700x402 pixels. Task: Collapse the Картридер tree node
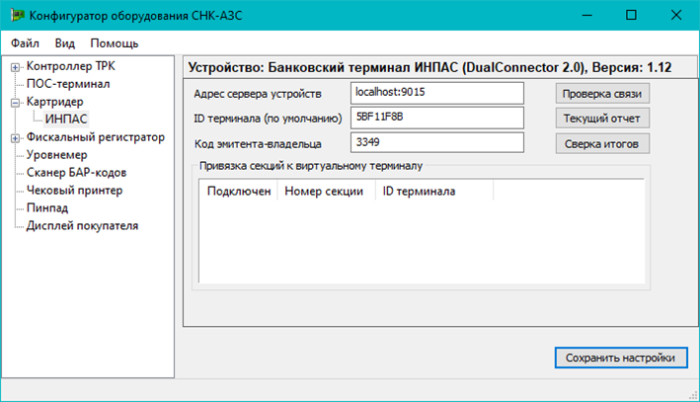[x=16, y=102]
